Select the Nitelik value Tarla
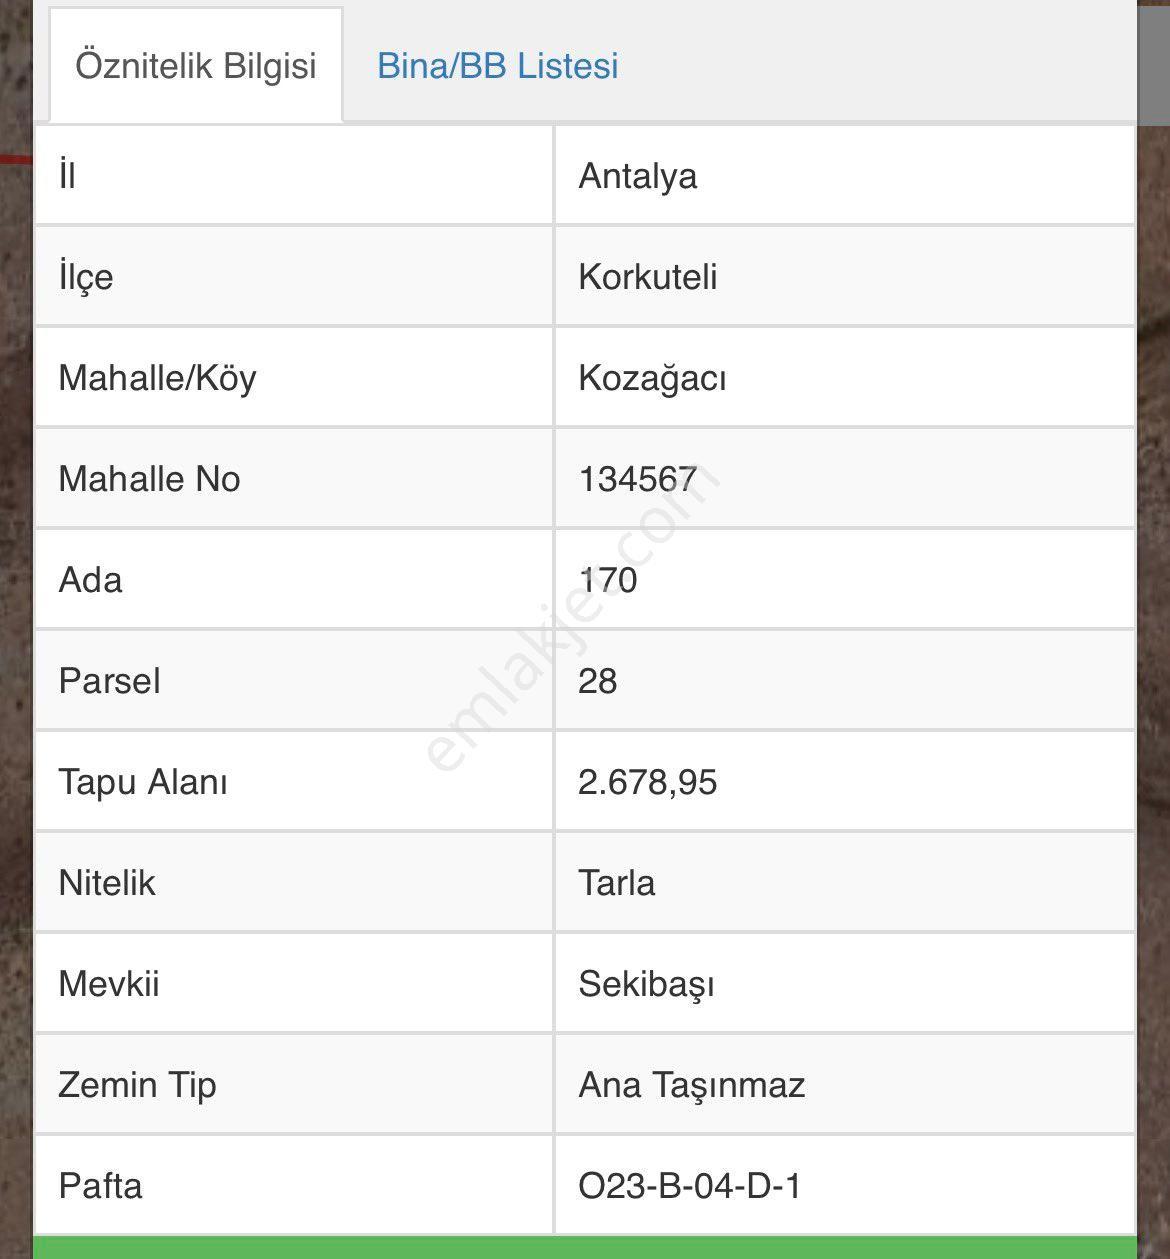This screenshot has height=1259, width=1170. click(x=616, y=883)
